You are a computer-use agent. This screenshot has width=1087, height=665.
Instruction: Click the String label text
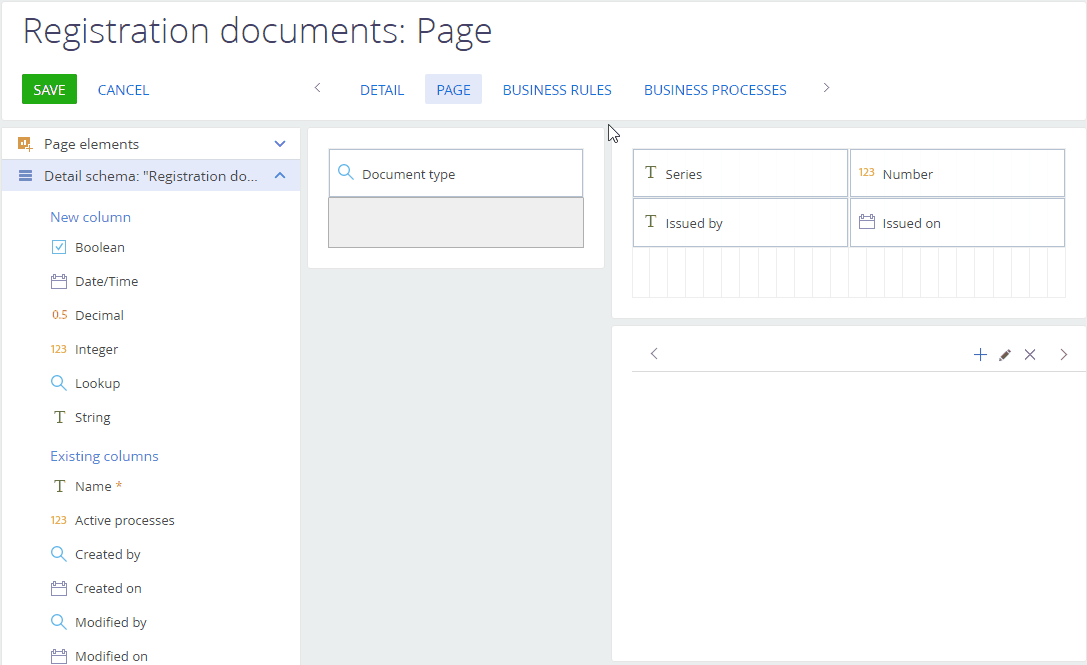click(93, 417)
